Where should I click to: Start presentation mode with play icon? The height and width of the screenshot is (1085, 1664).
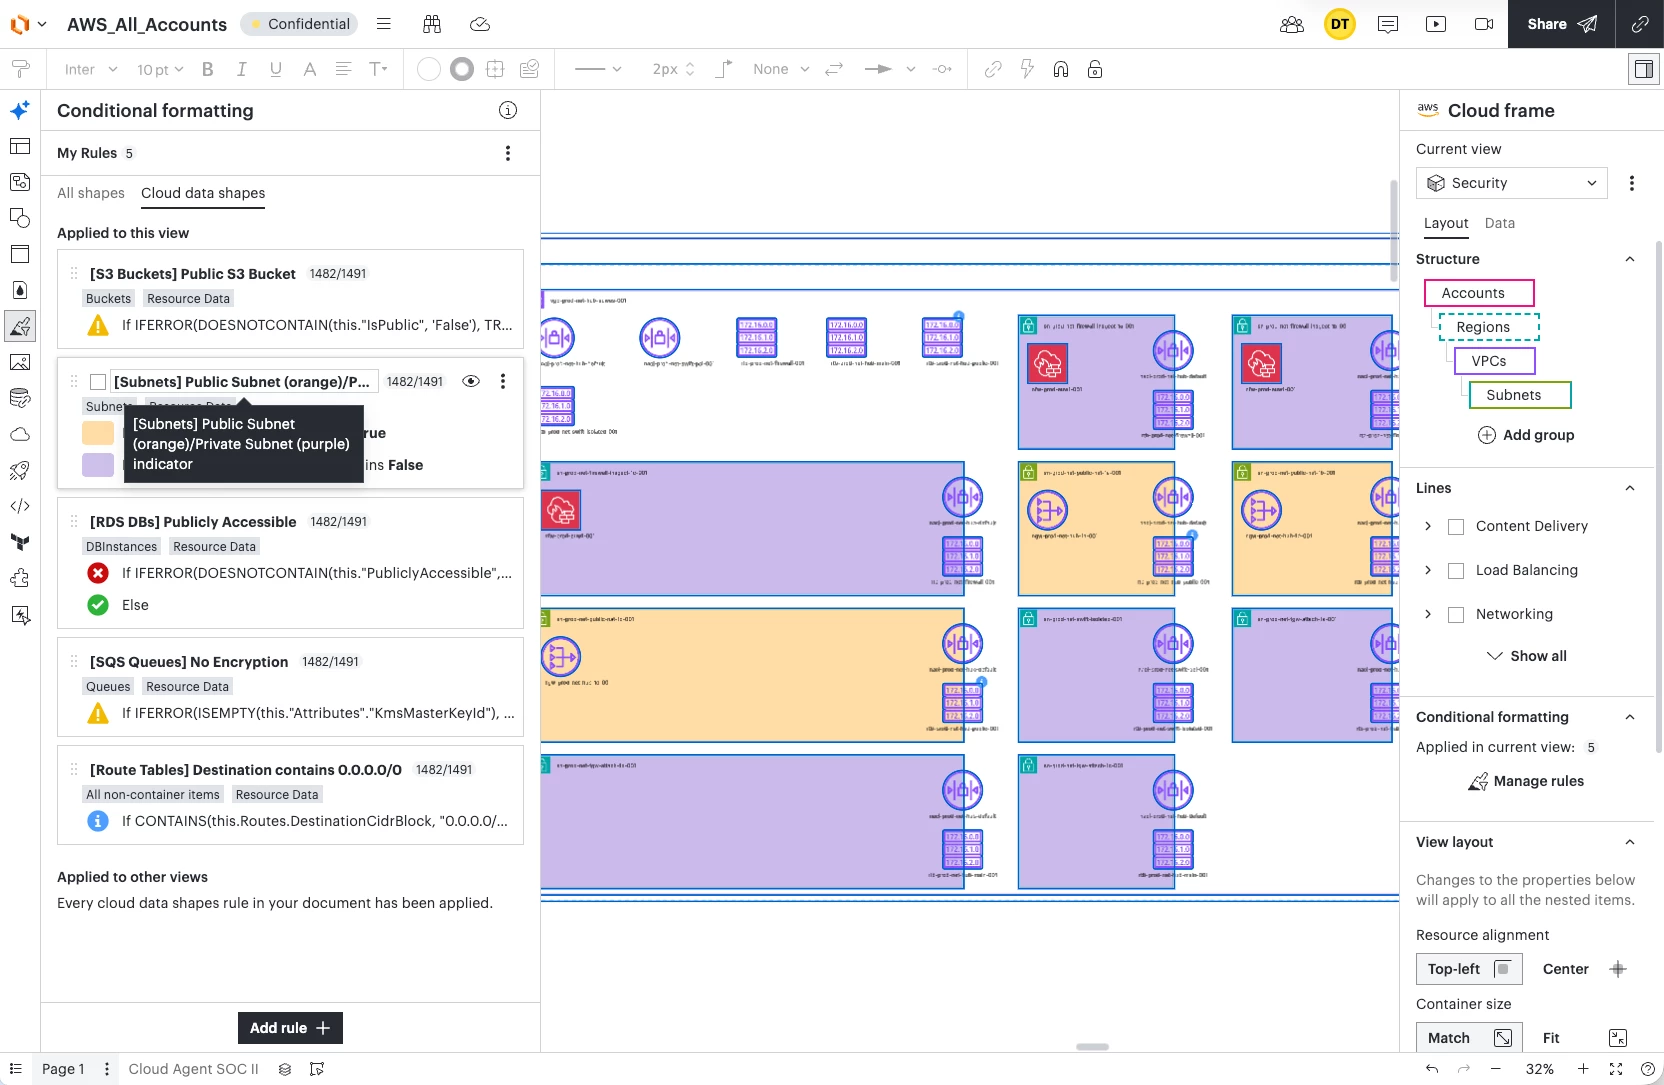[x=1436, y=24]
